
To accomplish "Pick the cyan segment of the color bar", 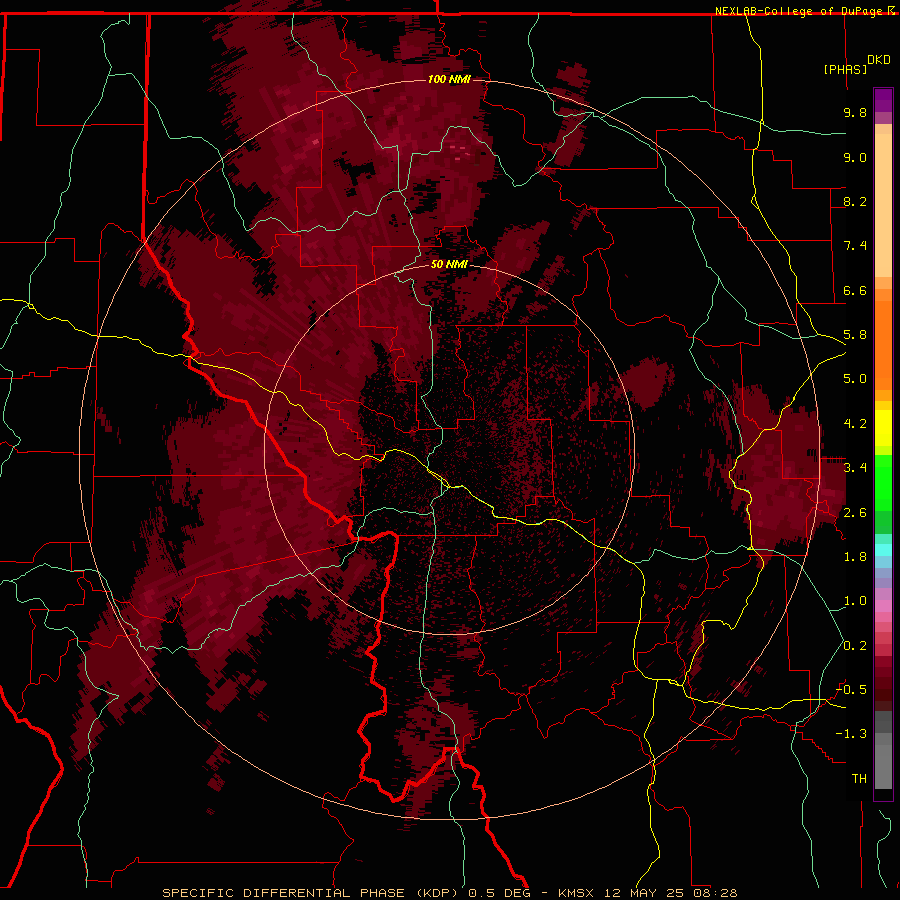I will click(883, 550).
